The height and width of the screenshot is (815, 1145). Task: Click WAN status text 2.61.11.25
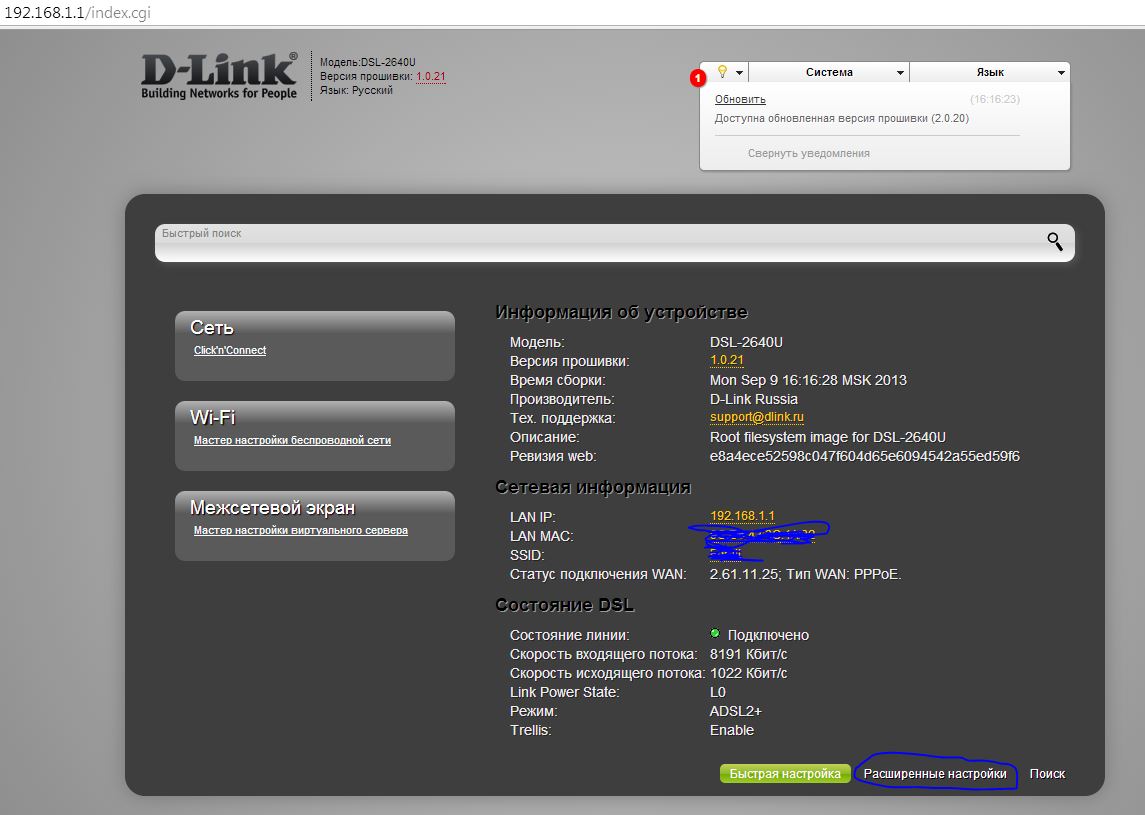743,574
